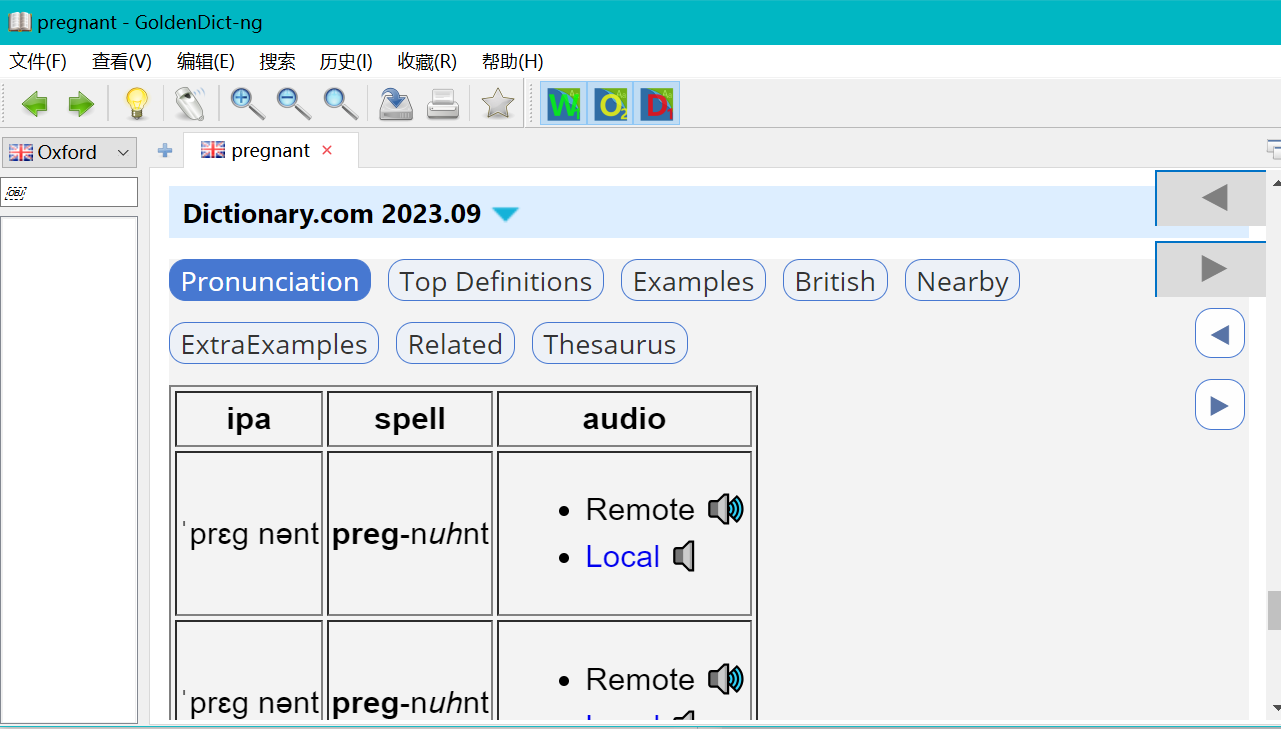Add to favorites with the star icon
Screen dimensions: 1281x729
click(x=498, y=103)
